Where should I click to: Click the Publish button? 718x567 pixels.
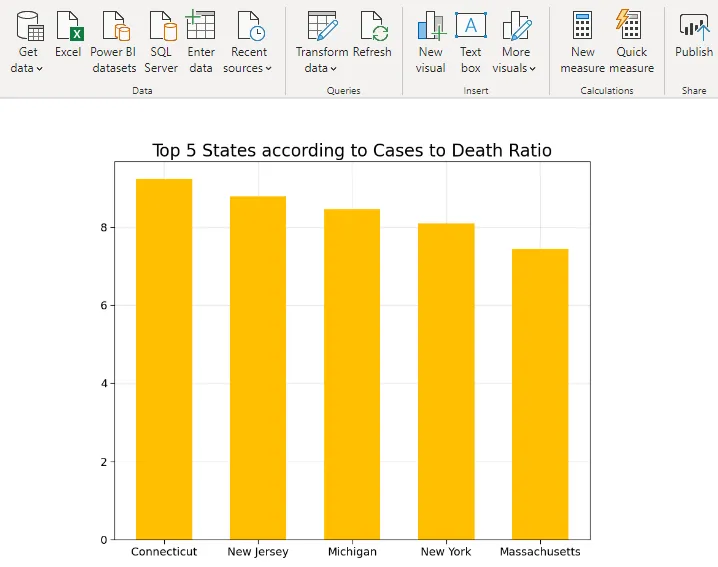[694, 26]
